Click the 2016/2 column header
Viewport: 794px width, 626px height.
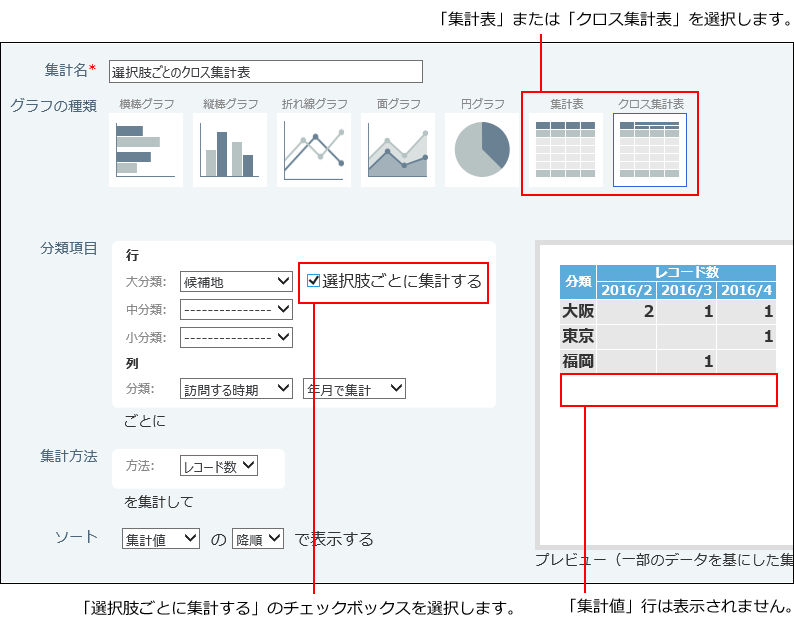point(627,290)
